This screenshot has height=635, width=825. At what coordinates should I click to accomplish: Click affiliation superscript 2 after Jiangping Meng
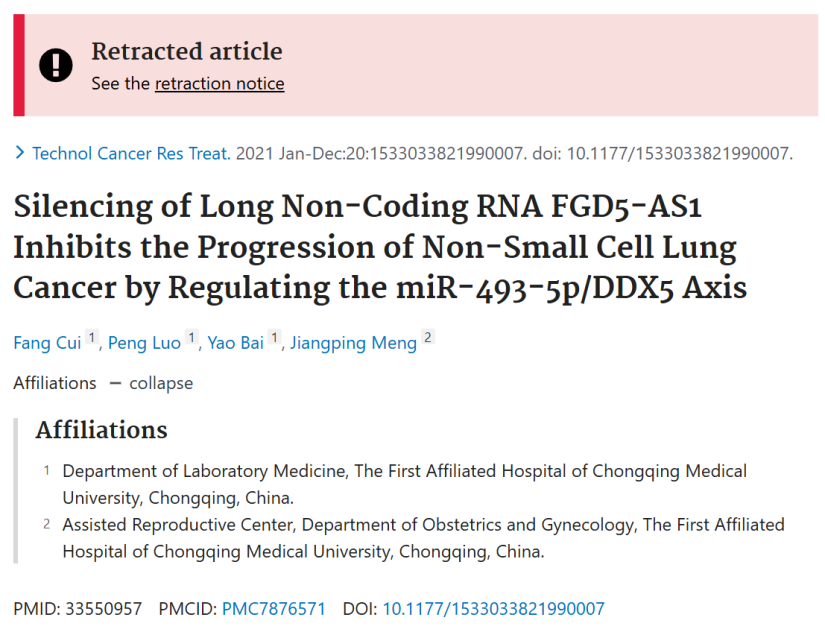tap(428, 337)
